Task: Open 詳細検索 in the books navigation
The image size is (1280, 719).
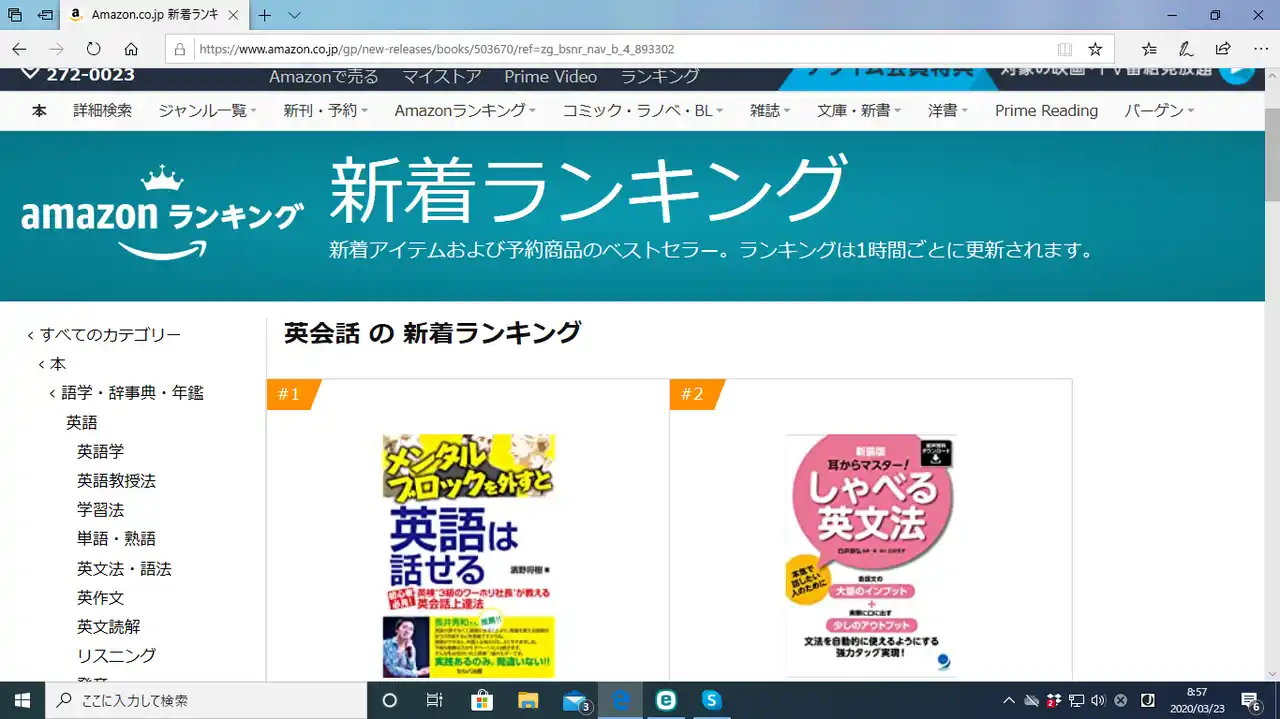Action: pyautogui.click(x=102, y=111)
